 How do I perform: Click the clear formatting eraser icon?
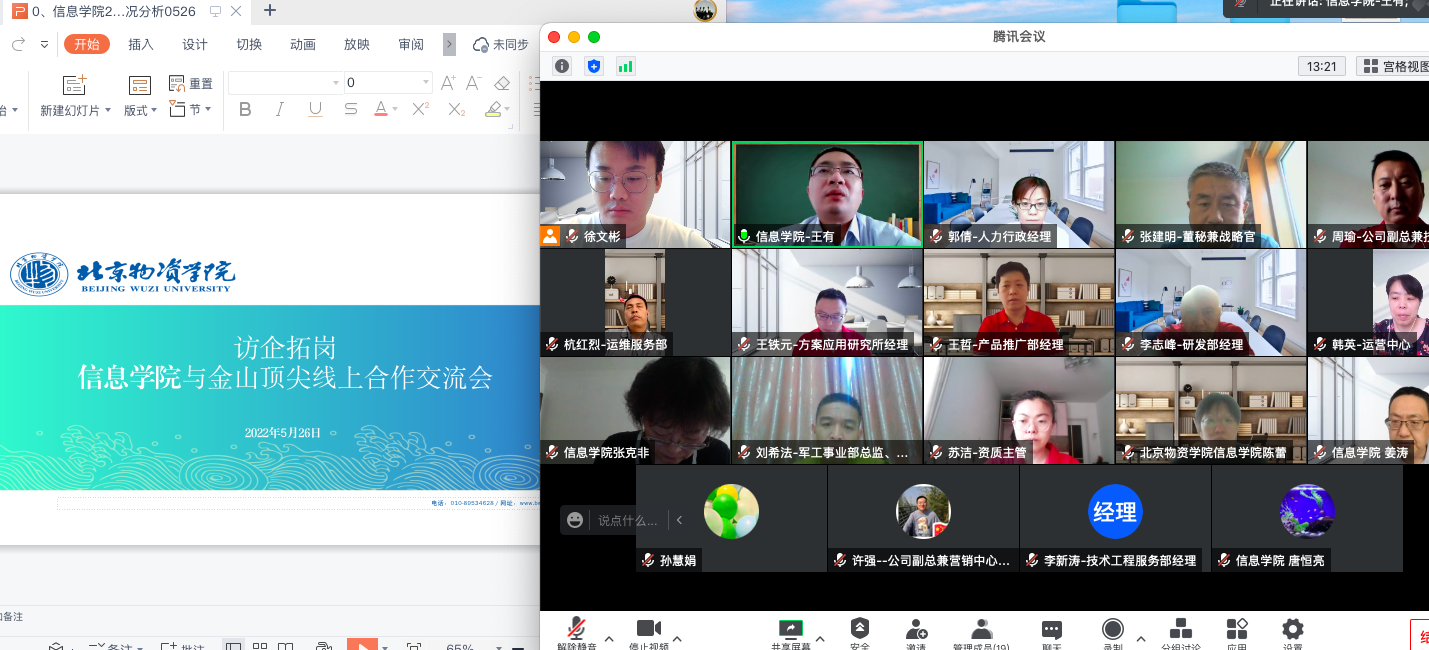(x=502, y=83)
